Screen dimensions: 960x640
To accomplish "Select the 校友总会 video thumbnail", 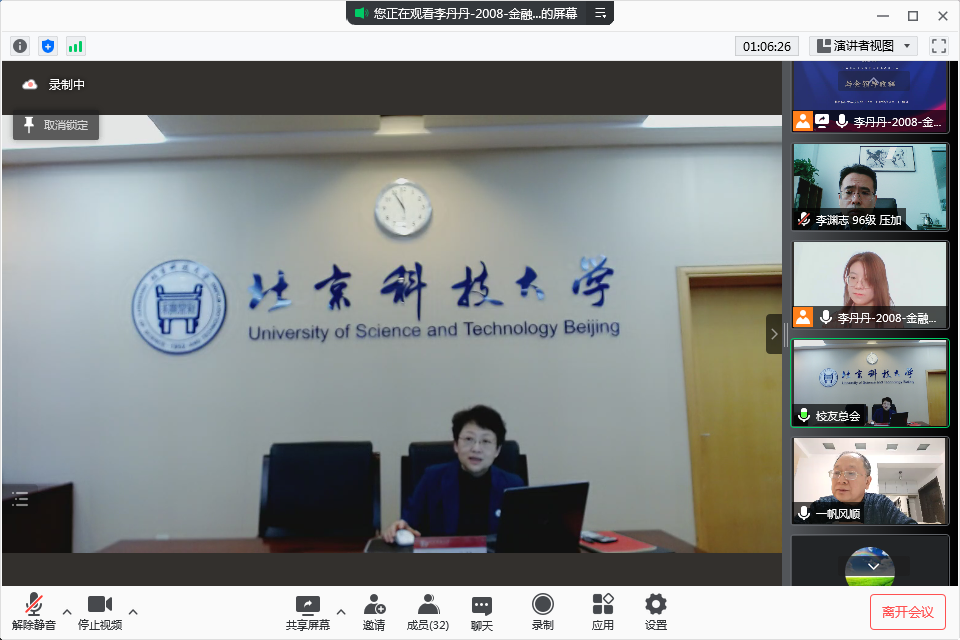I will (870, 383).
